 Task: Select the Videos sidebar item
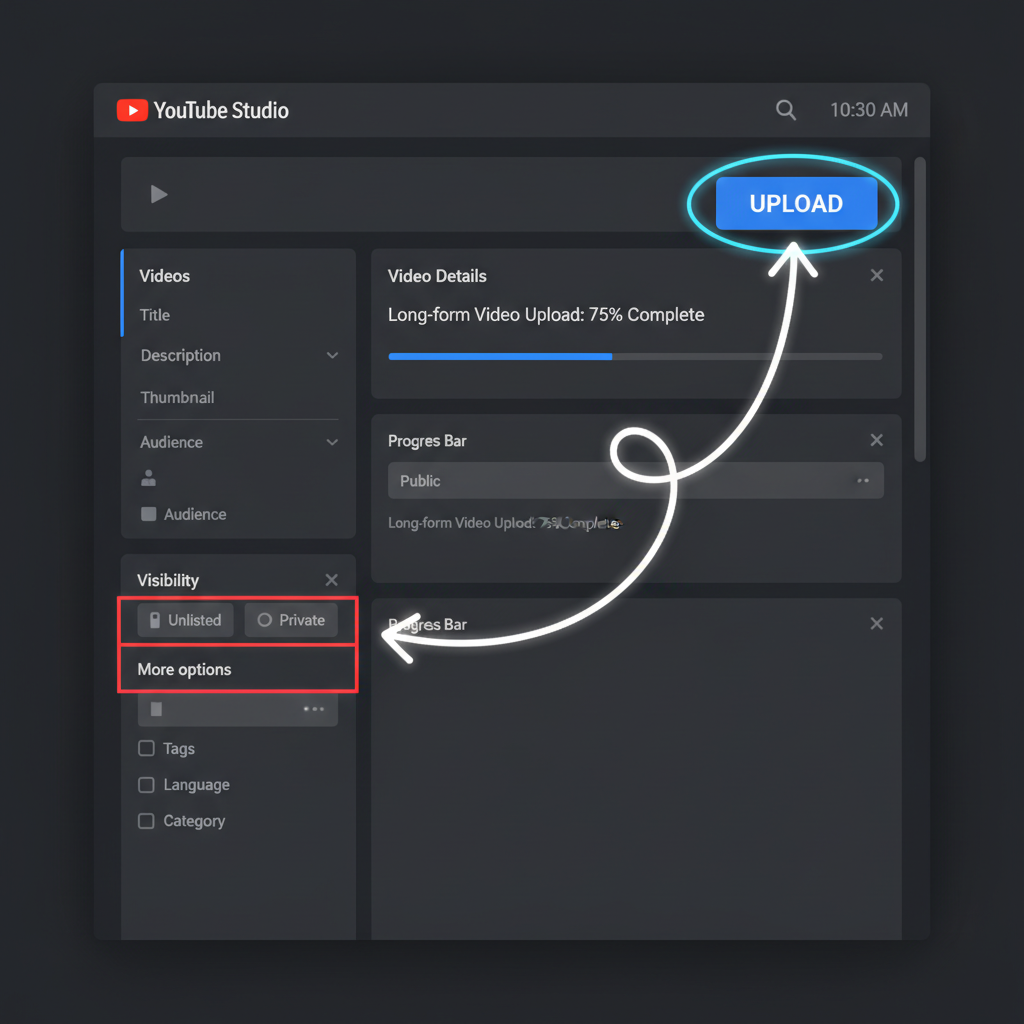tap(165, 276)
